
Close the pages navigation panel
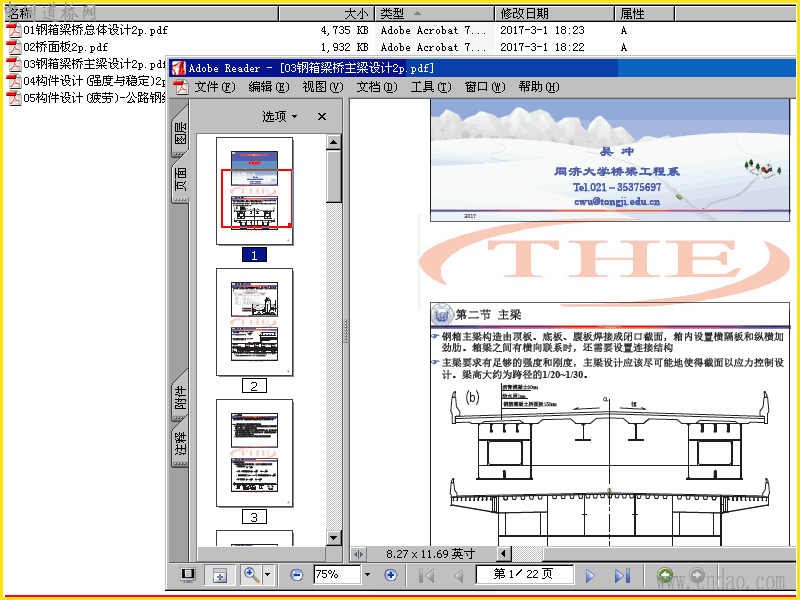[322, 117]
